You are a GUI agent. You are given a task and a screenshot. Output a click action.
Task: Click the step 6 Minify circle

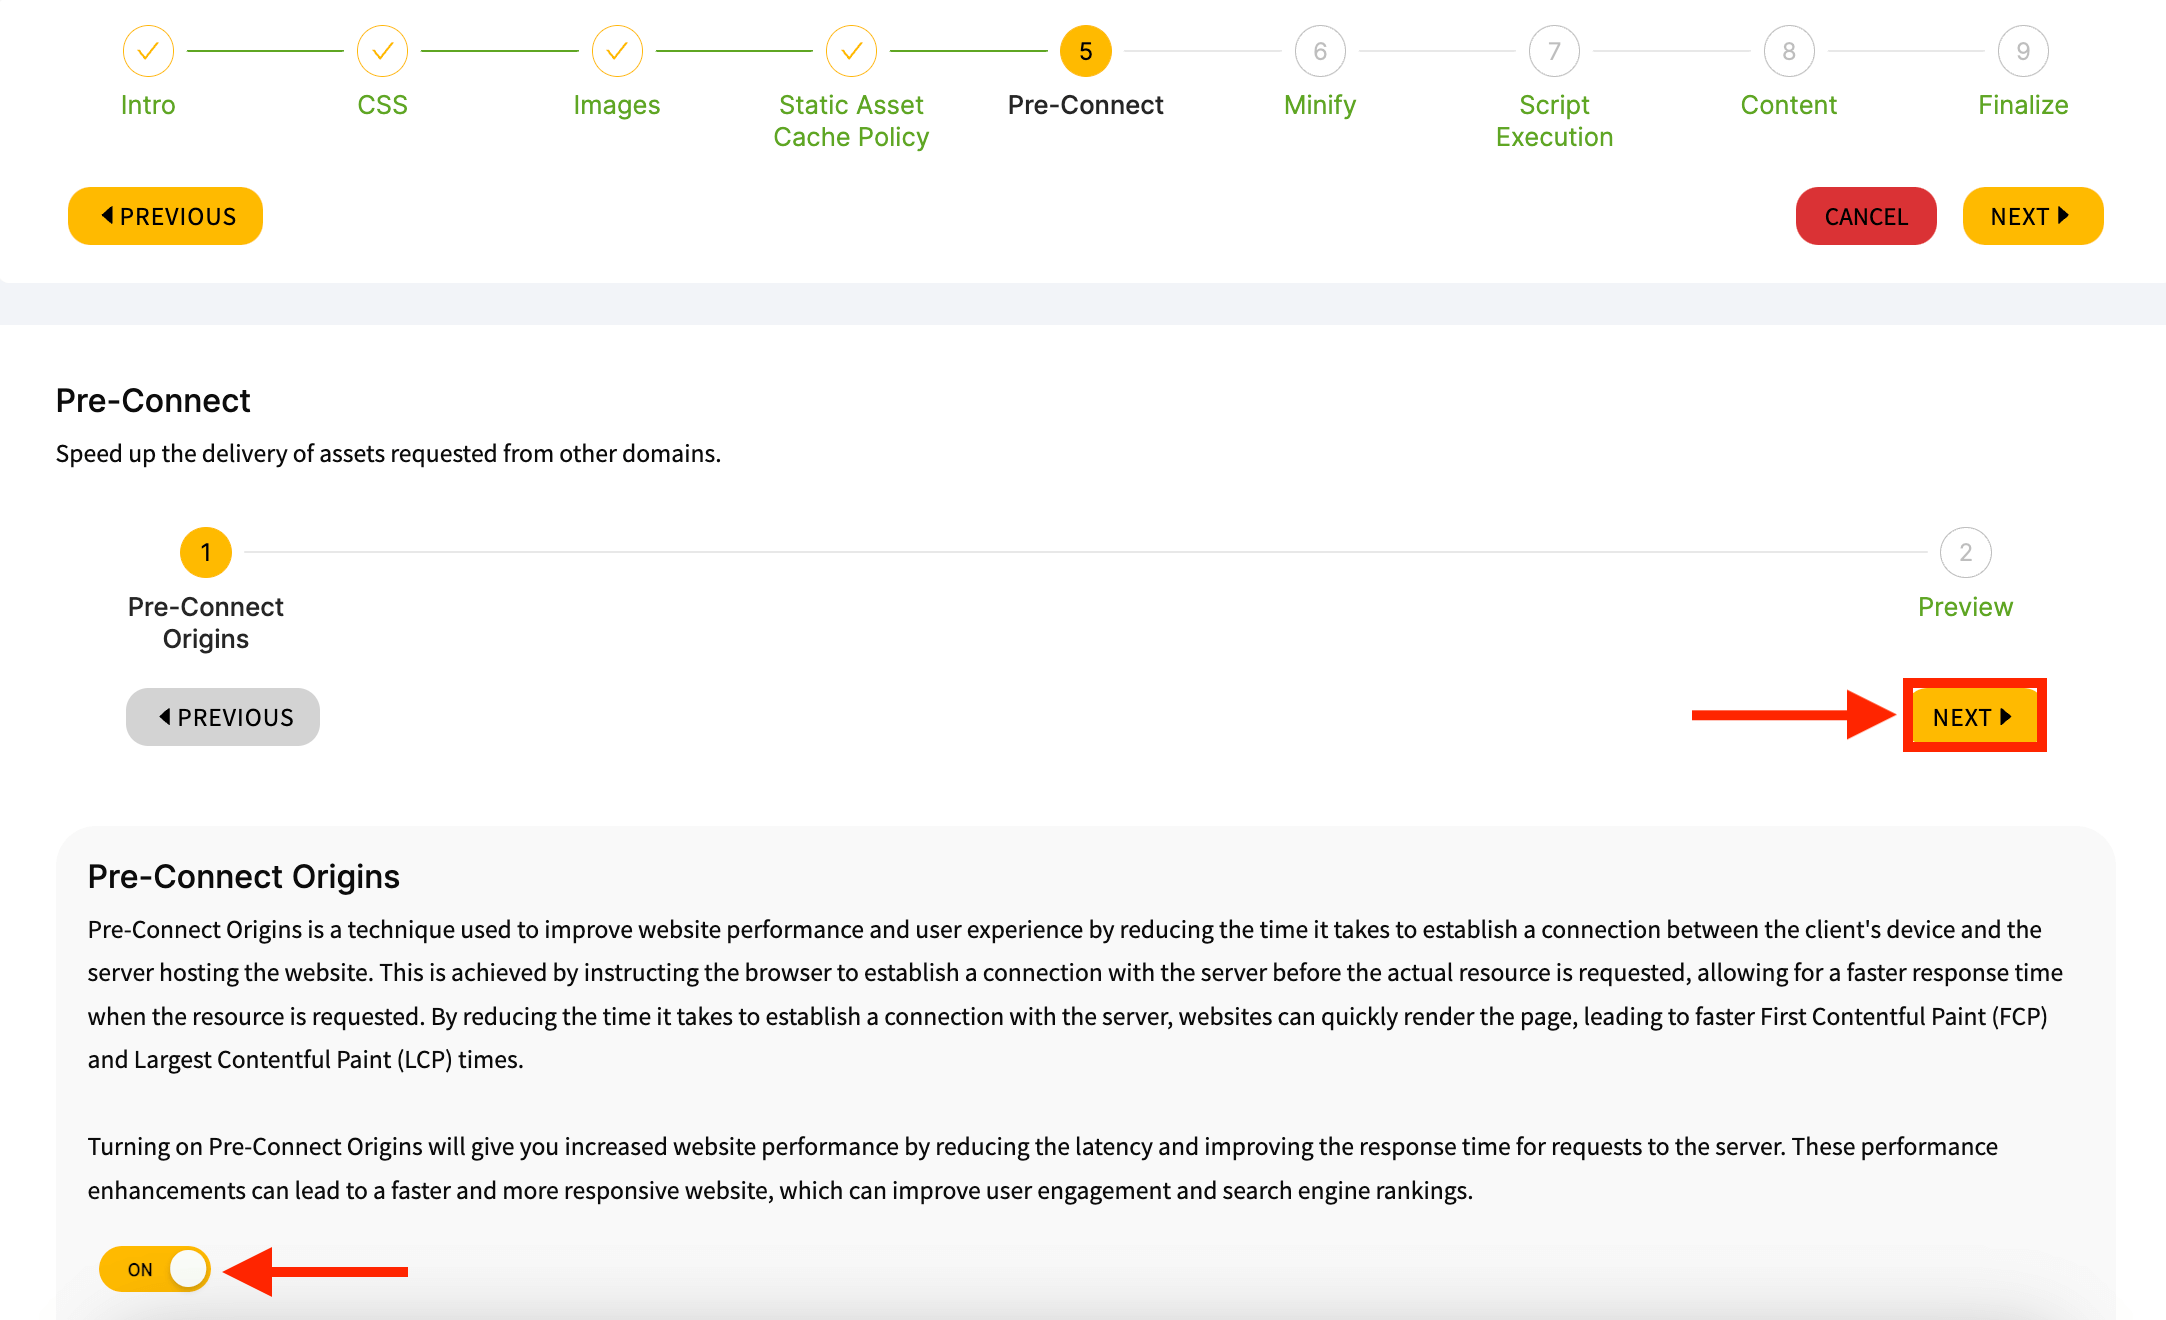coord(1320,51)
